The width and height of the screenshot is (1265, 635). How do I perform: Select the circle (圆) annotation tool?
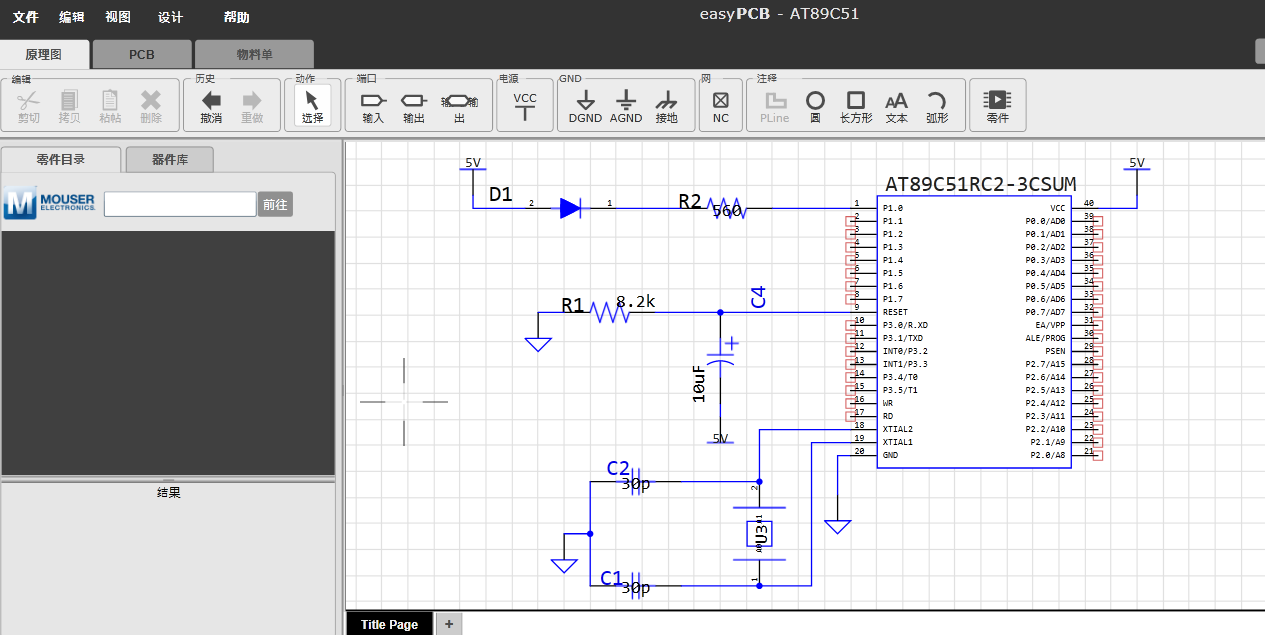tap(815, 100)
